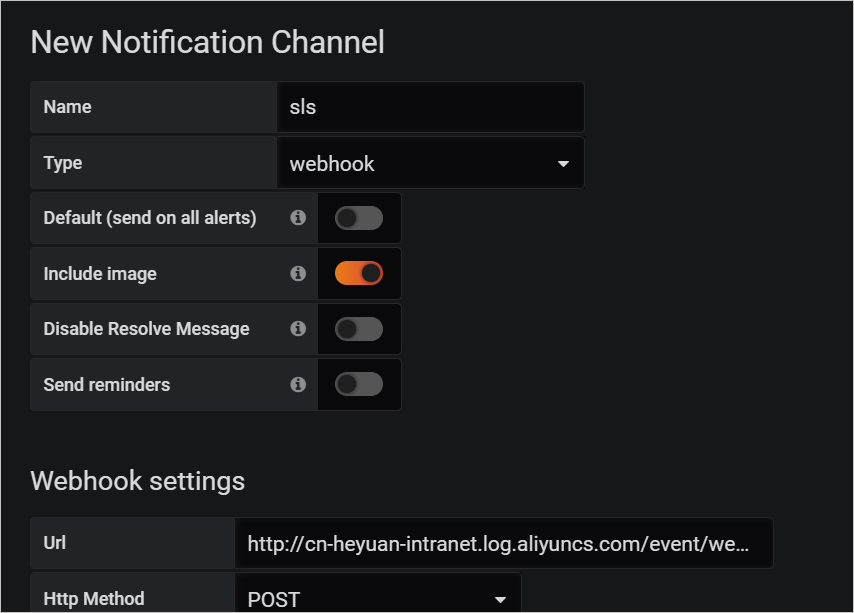Toggle Disable Resolve Message on
This screenshot has height=613, width=854.
coord(359,329)
